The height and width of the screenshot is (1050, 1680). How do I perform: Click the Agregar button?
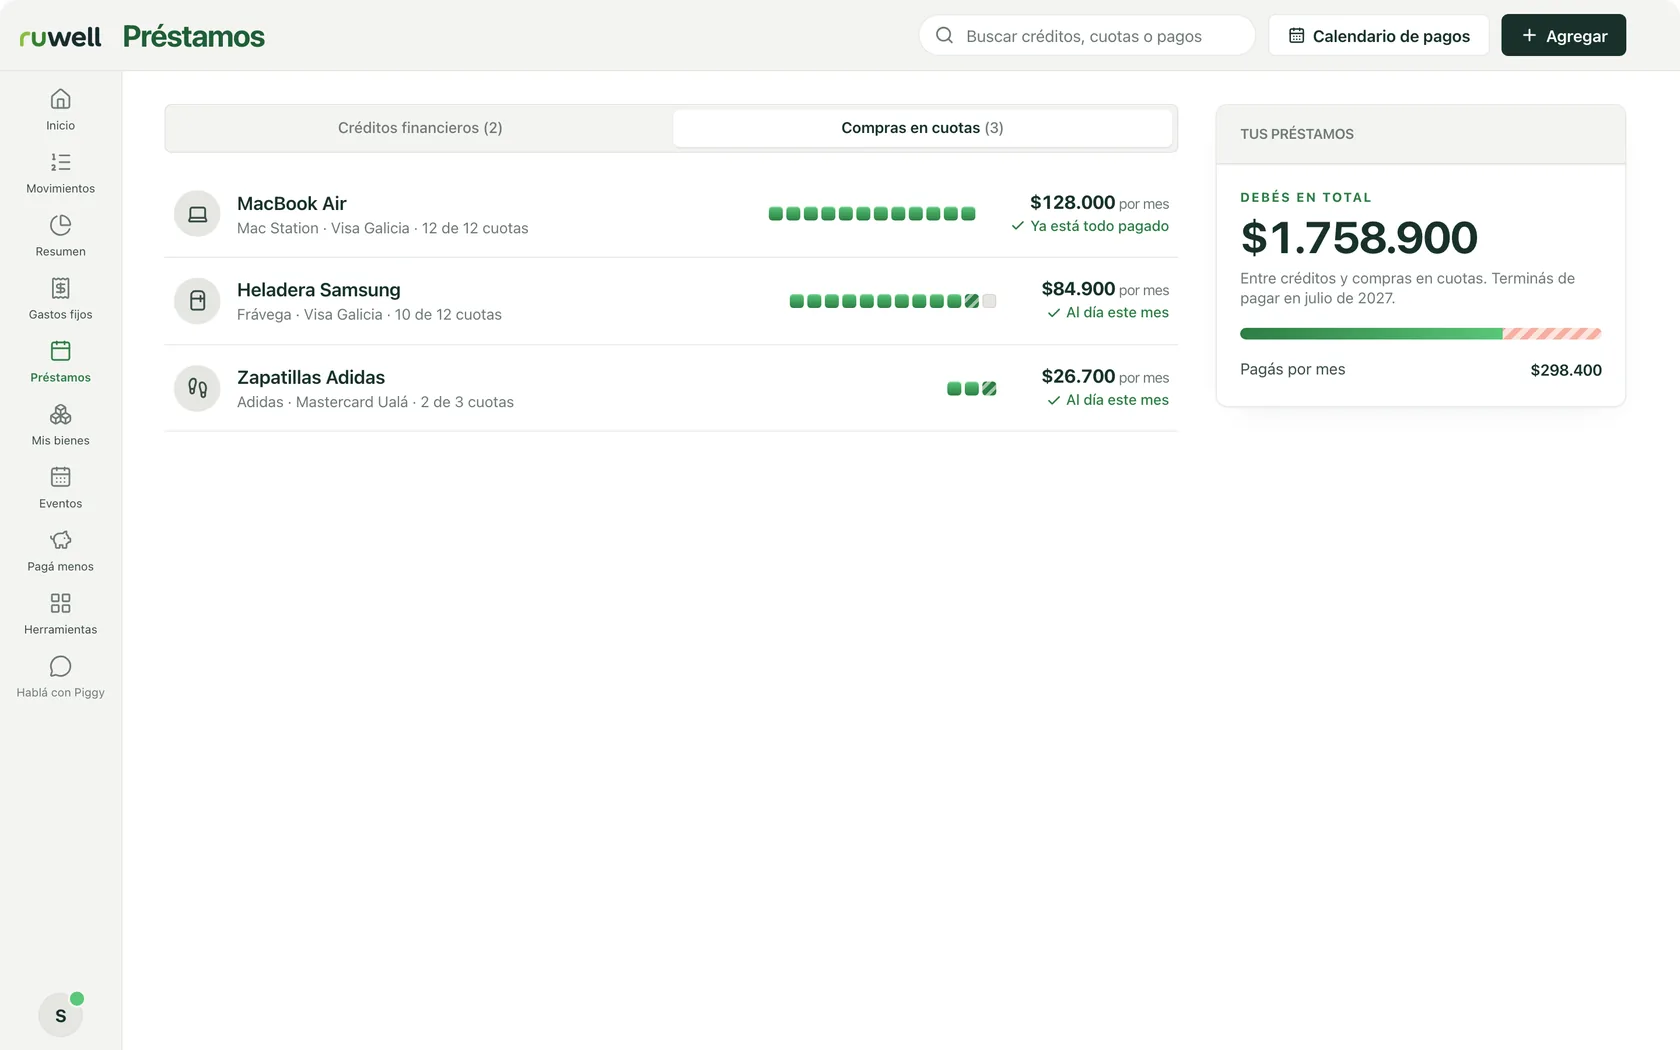pos(1563,35)
